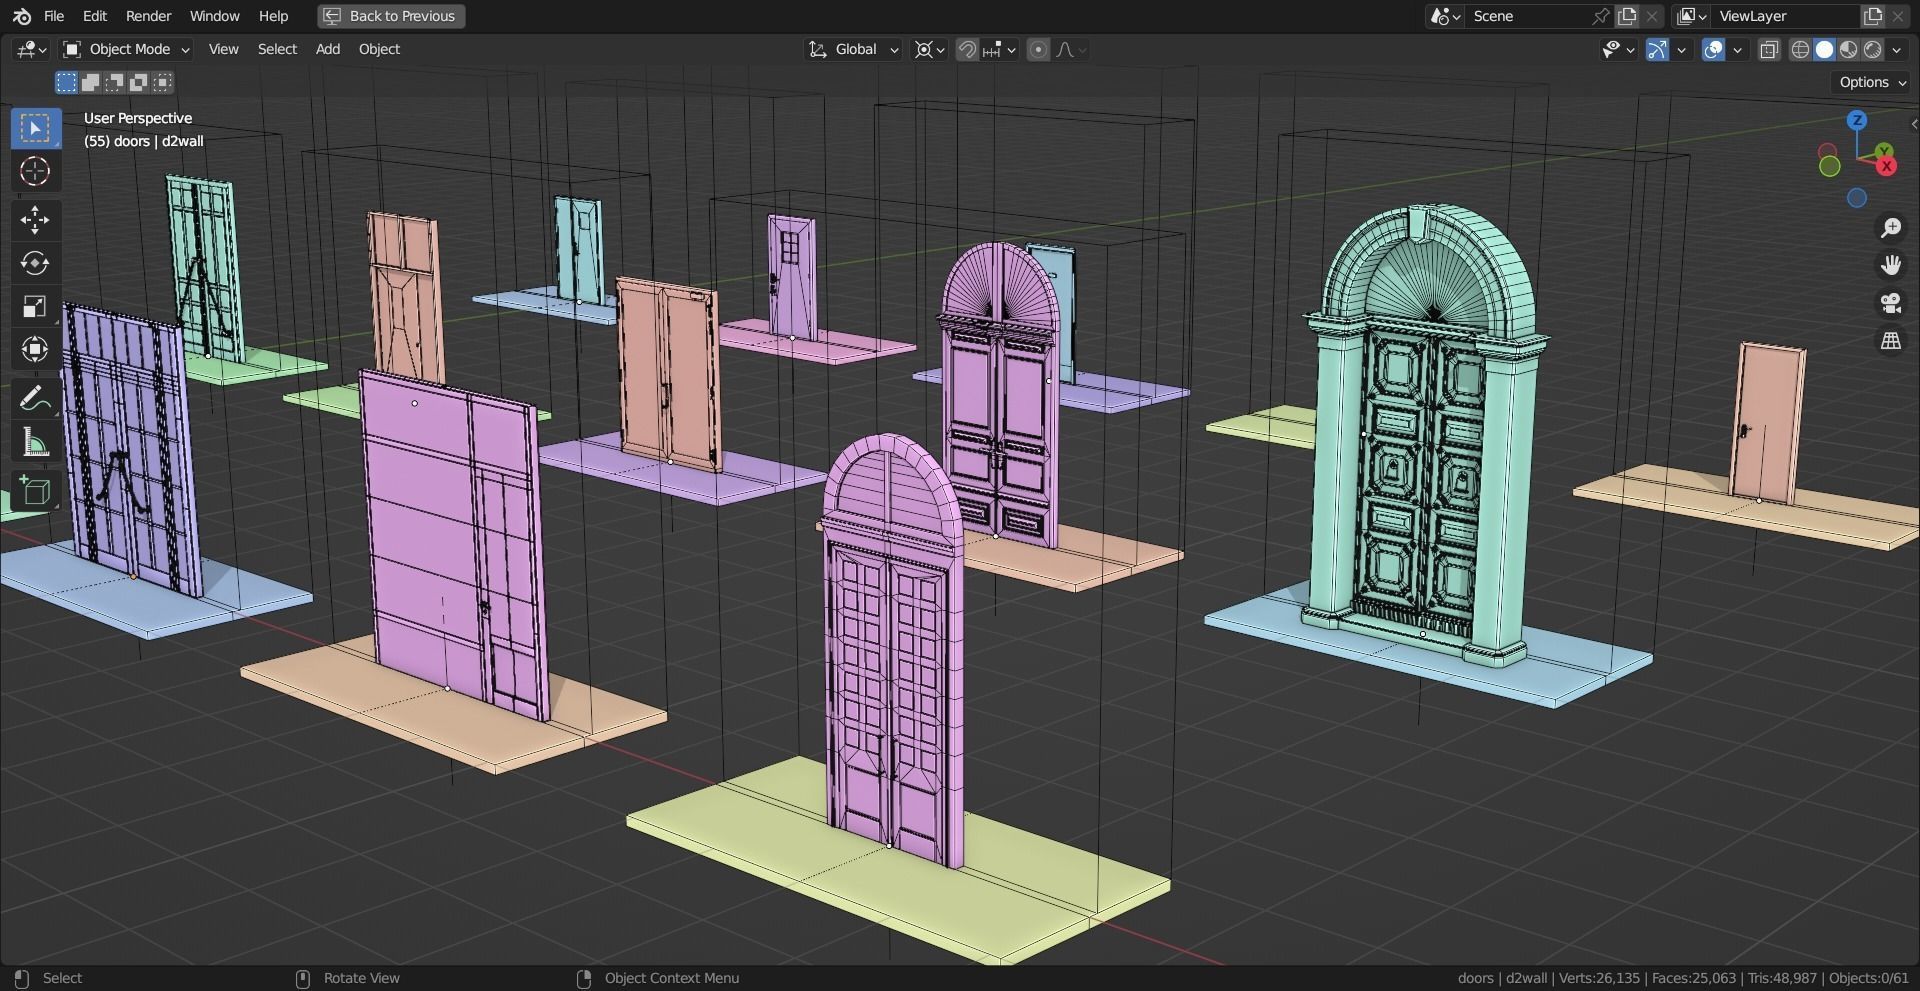The width and height of the screenshot is (1920, 991).
Task: Open the viewport Select menu
Action: [277, 49]
